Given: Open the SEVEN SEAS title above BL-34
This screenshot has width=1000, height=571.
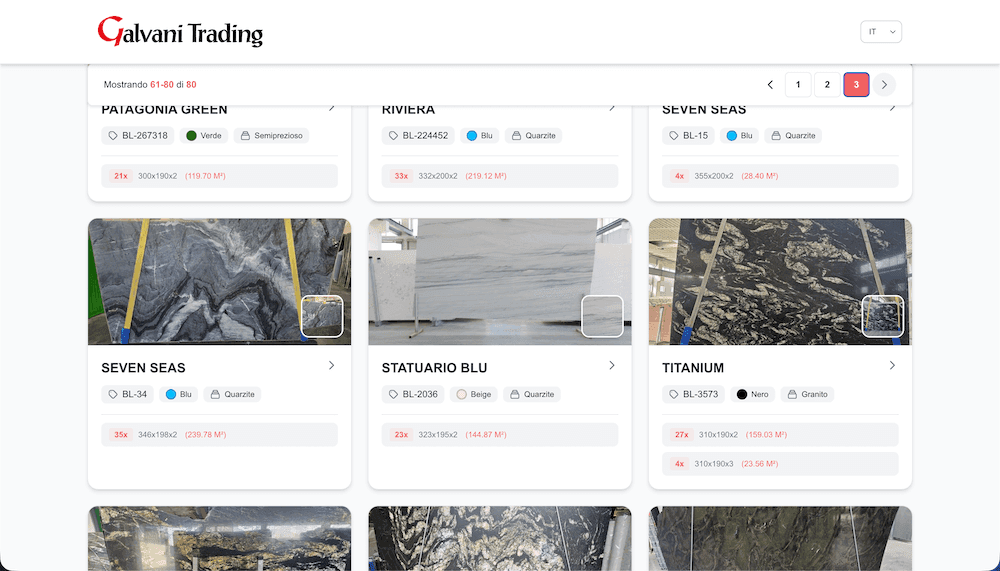Looking at the screenshot, I should (x=143, y=368).
